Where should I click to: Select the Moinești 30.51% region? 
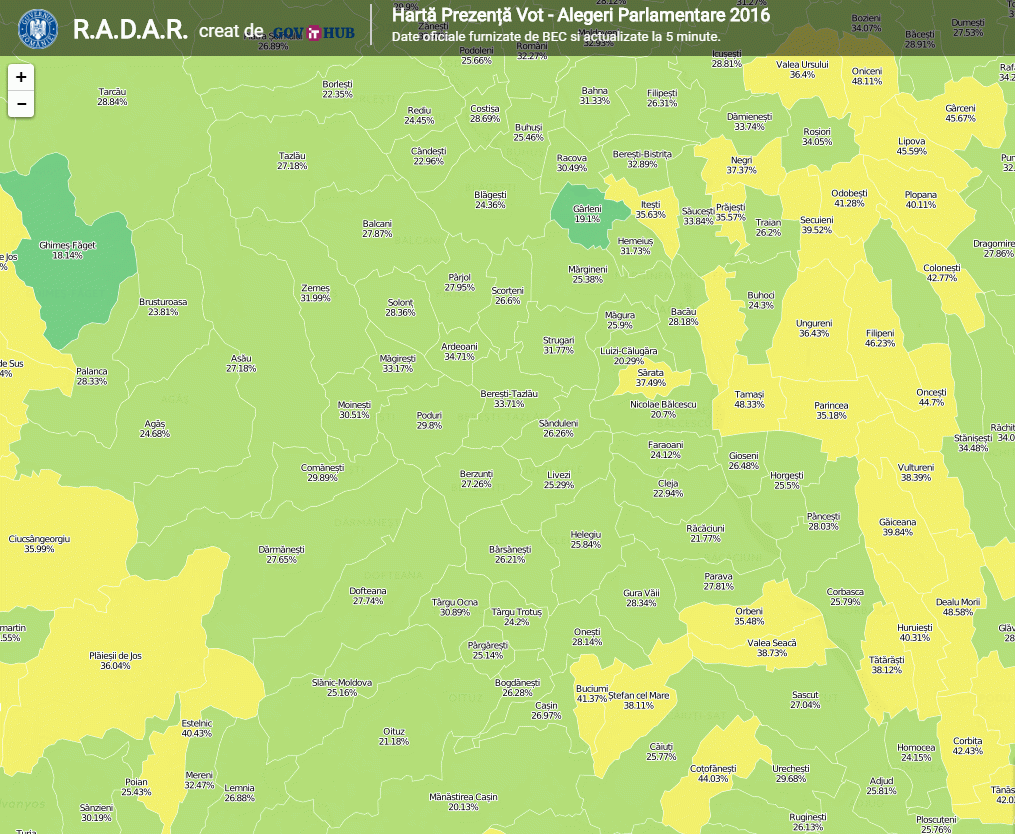354,409
